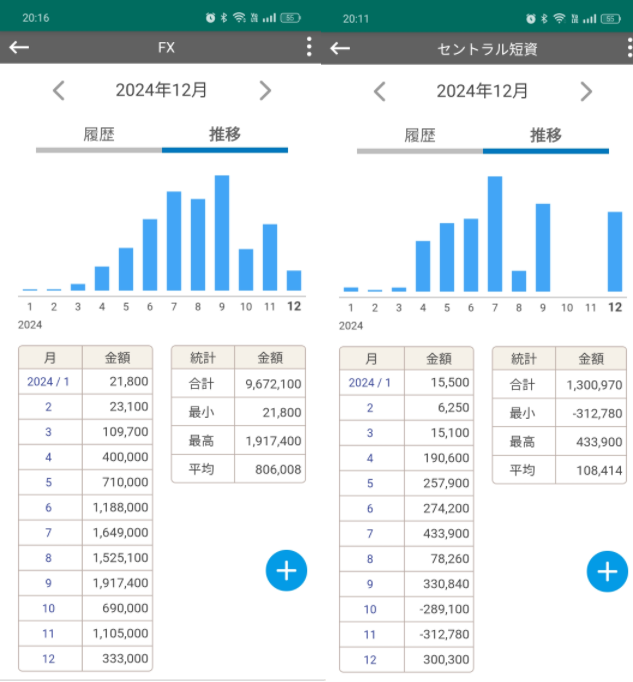Go back from the セントラル短資 screen
This screenshot has width=633, height=682.
(x=340, y=48)
